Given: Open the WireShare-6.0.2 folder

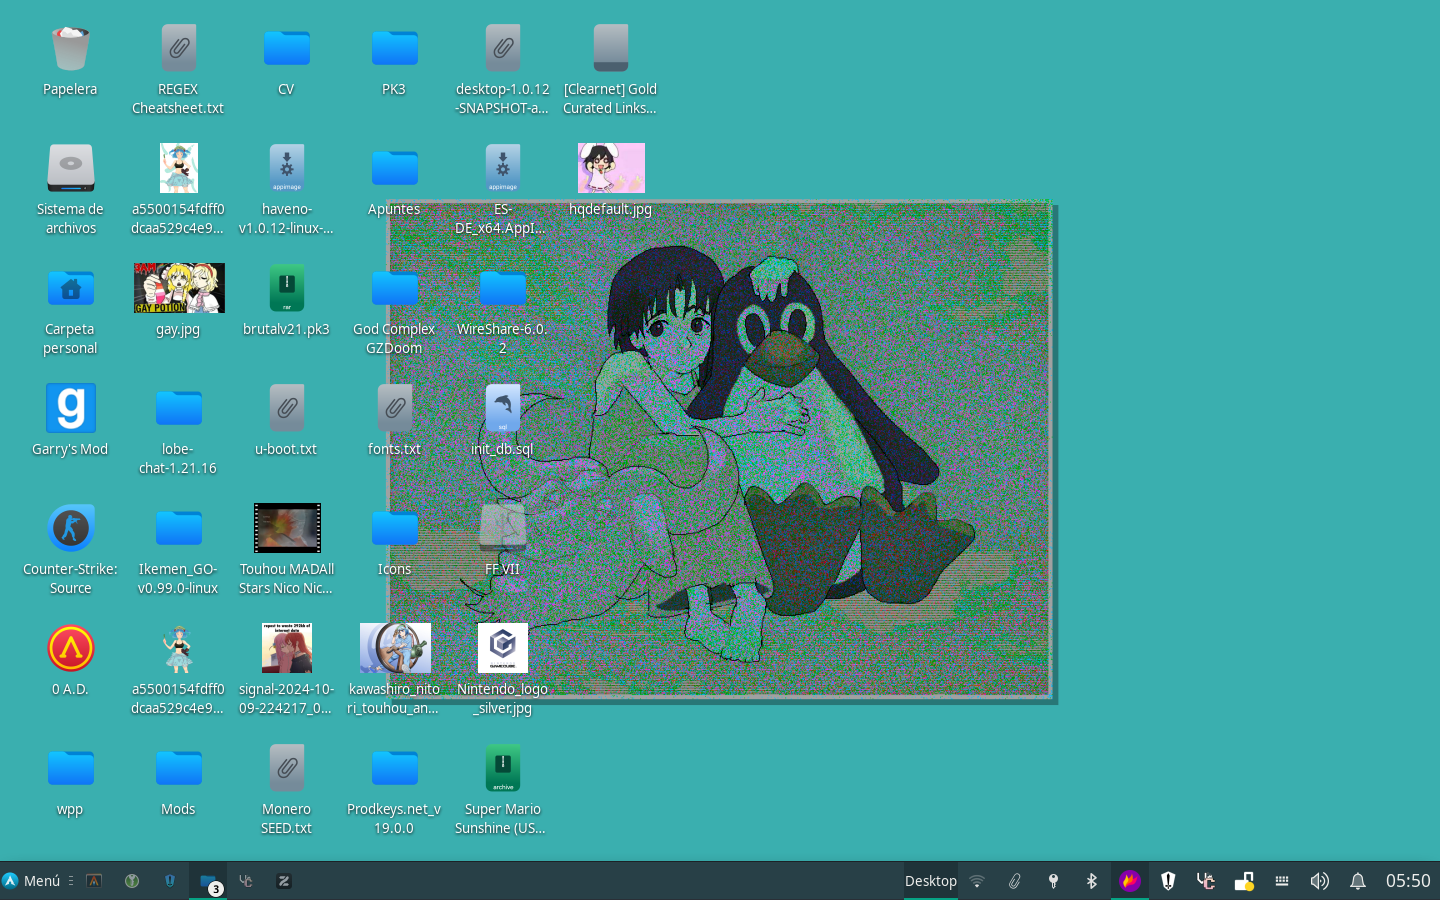Looking at the screenshot, I should [x=502, y=288].
